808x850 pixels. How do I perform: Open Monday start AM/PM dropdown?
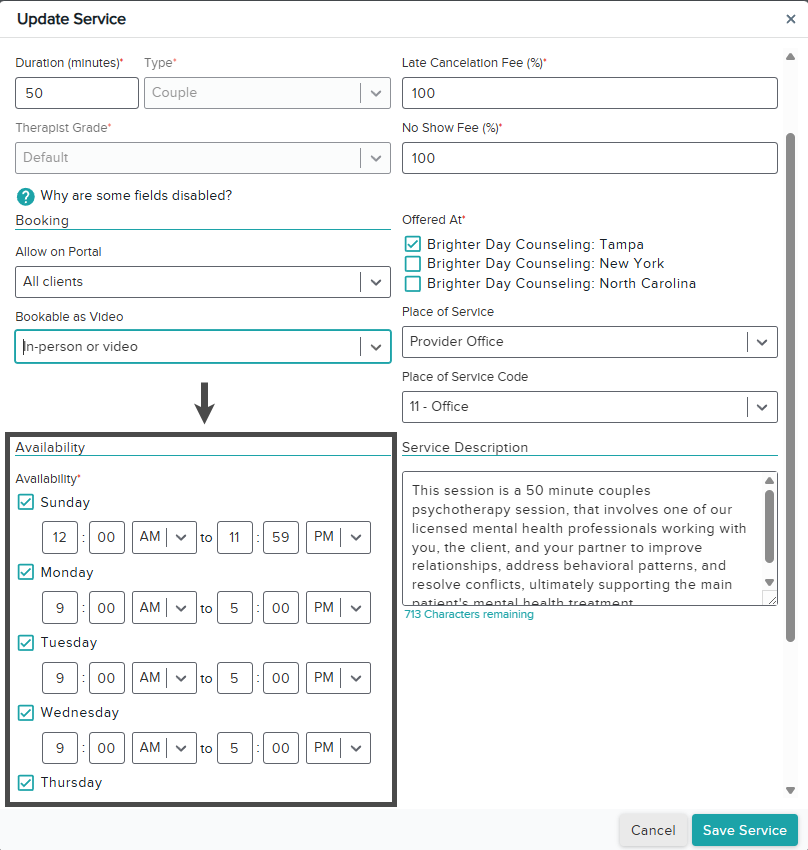(x=164, y=608)
